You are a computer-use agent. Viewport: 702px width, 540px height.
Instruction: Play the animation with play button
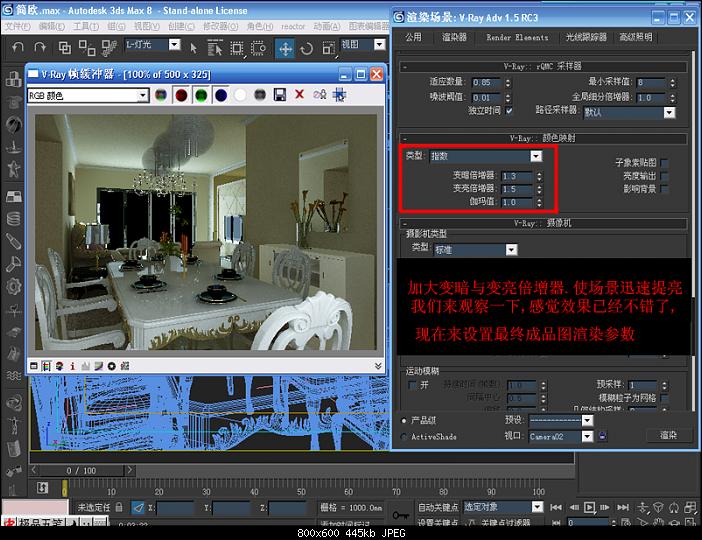click(590, 507)
